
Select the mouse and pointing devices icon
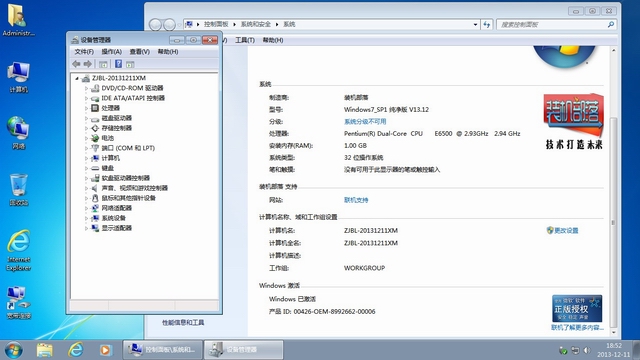[x=95, y=198]
